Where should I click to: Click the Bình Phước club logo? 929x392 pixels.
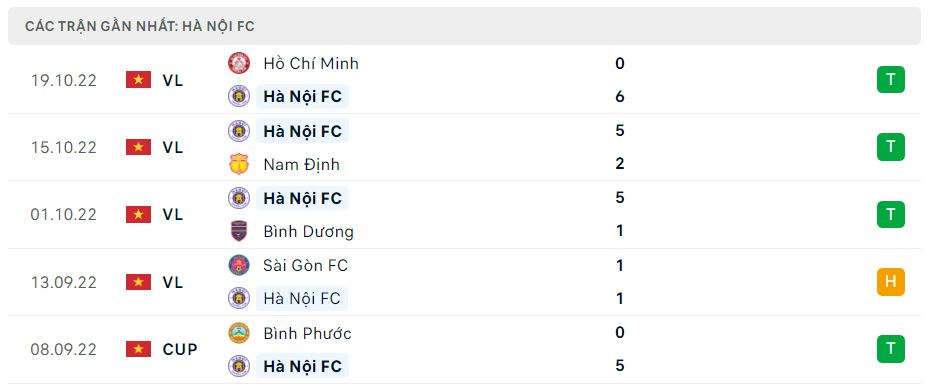(239, 333)
